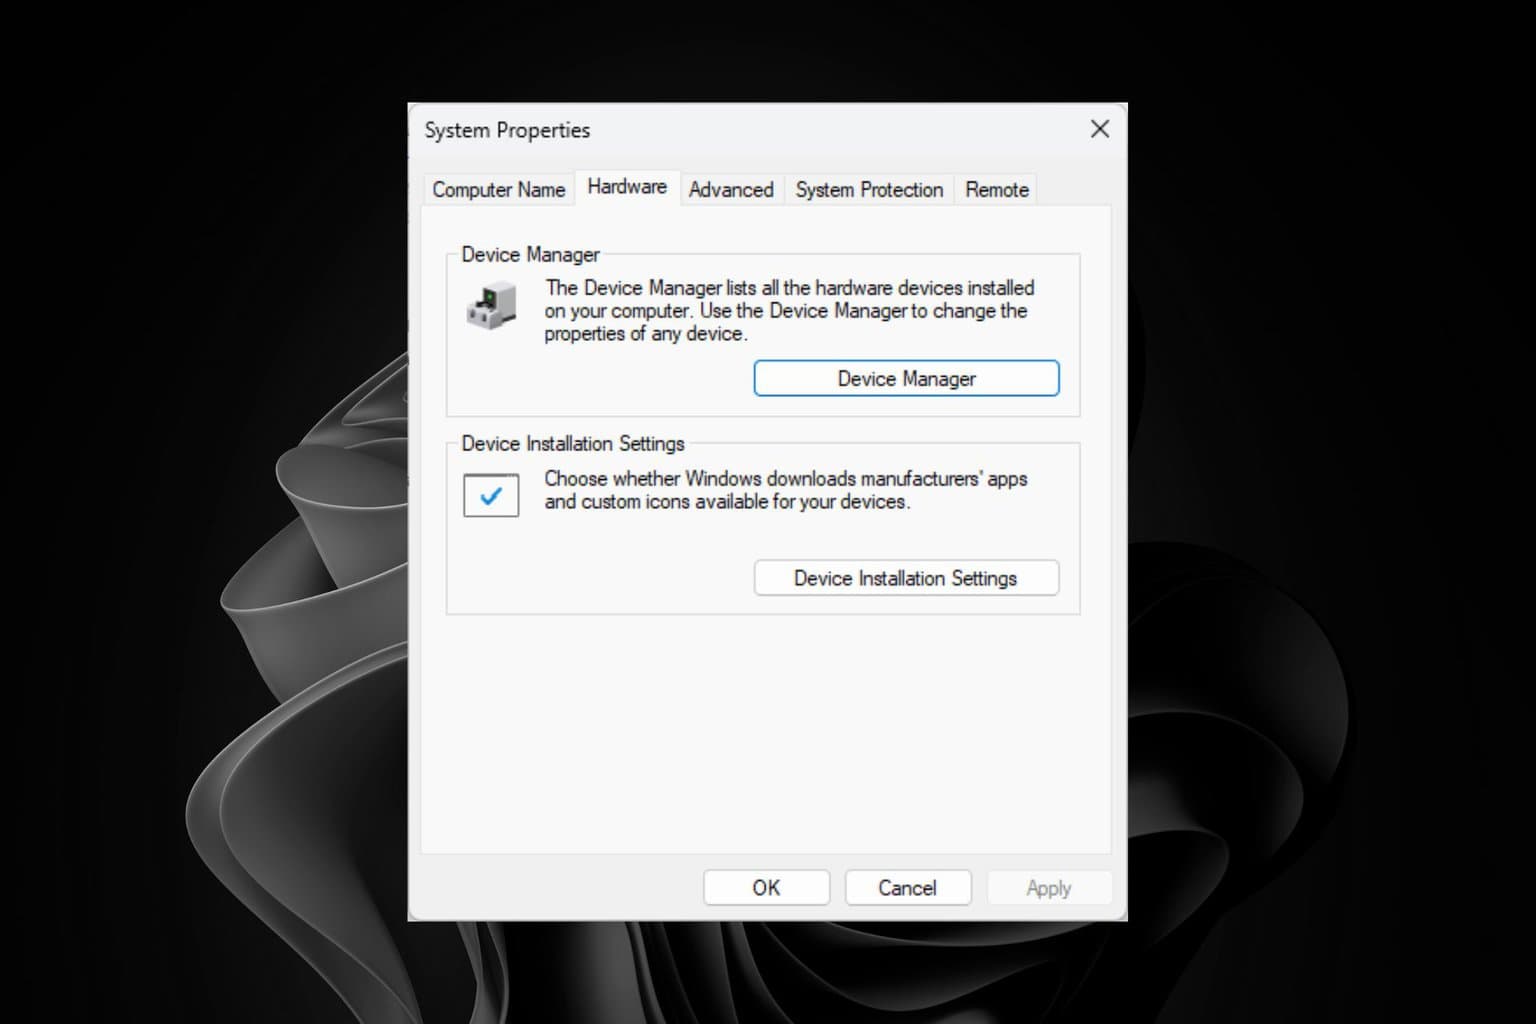Click the Device Installation Settings checkmark icon
Viewport: 1536px width, 1024px height.
tap(491, 495)
